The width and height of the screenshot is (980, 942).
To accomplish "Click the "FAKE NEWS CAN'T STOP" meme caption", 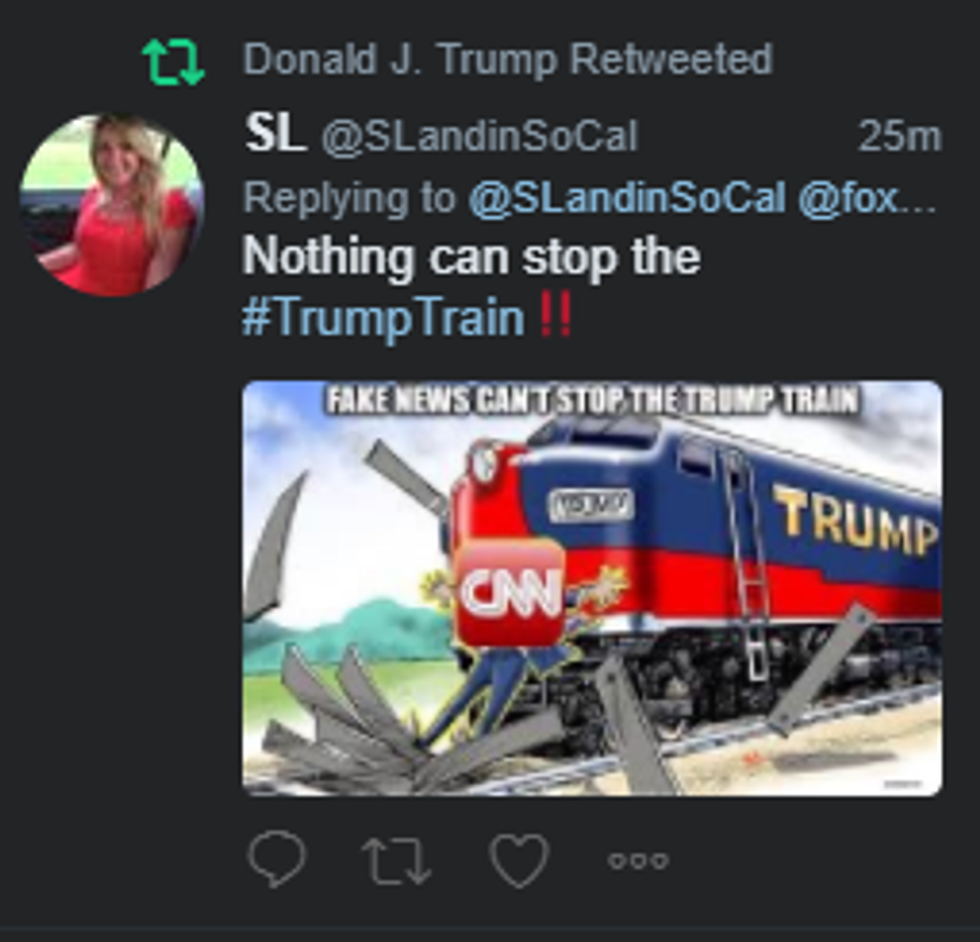I will pos(592,402).
